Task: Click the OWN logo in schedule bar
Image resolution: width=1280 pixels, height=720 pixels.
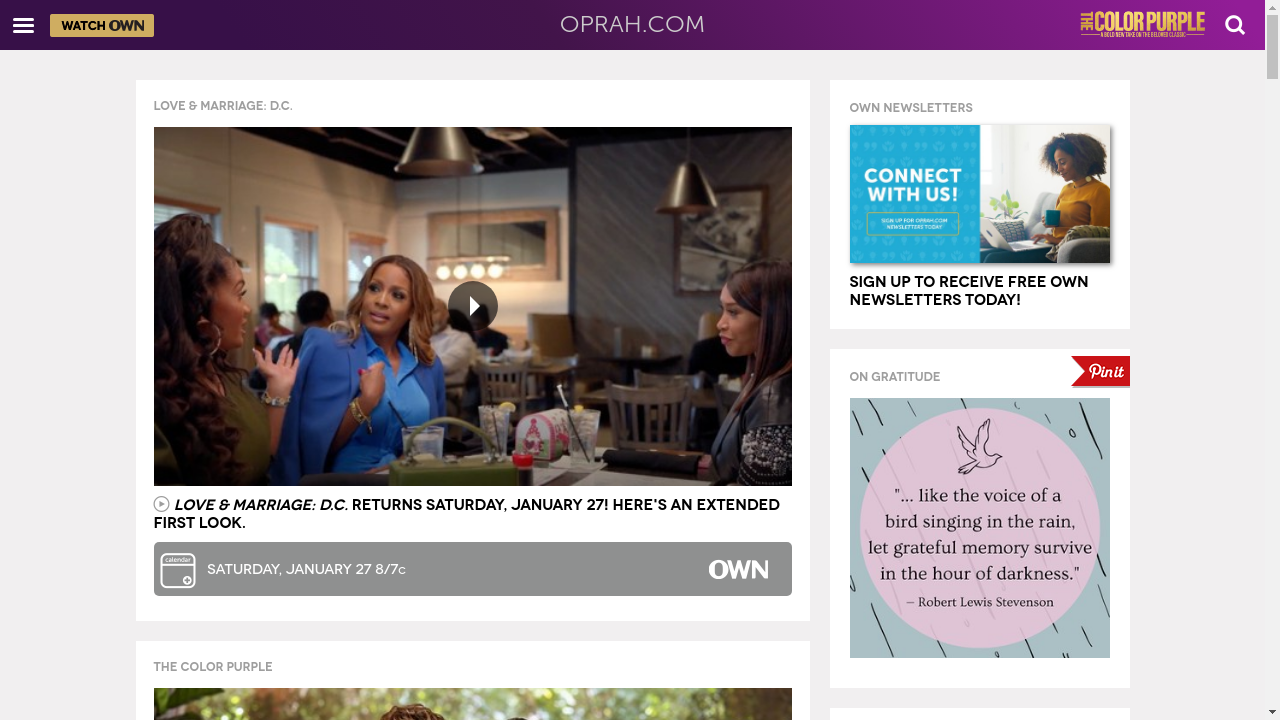Action: pos(739,569)
